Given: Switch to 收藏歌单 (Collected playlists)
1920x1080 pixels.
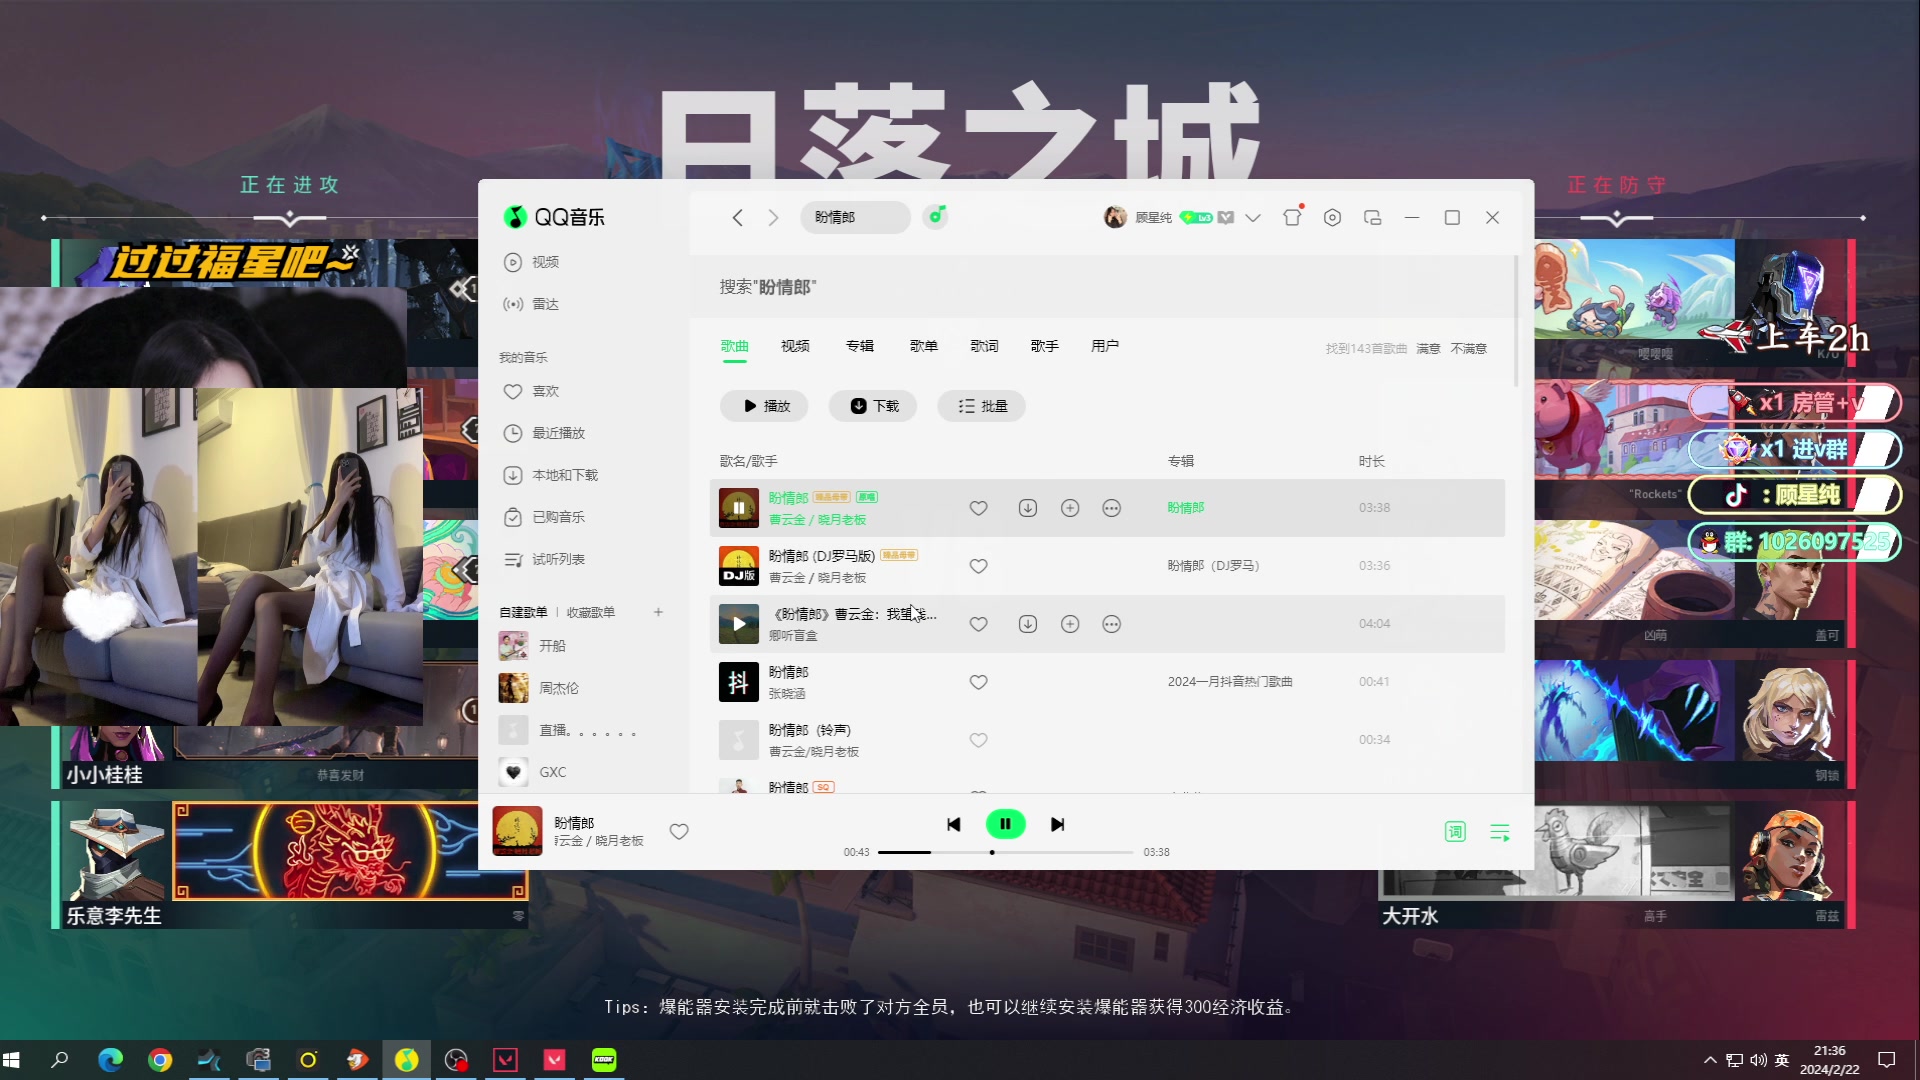Looking at the screenshot, I should tap(591, 612).
